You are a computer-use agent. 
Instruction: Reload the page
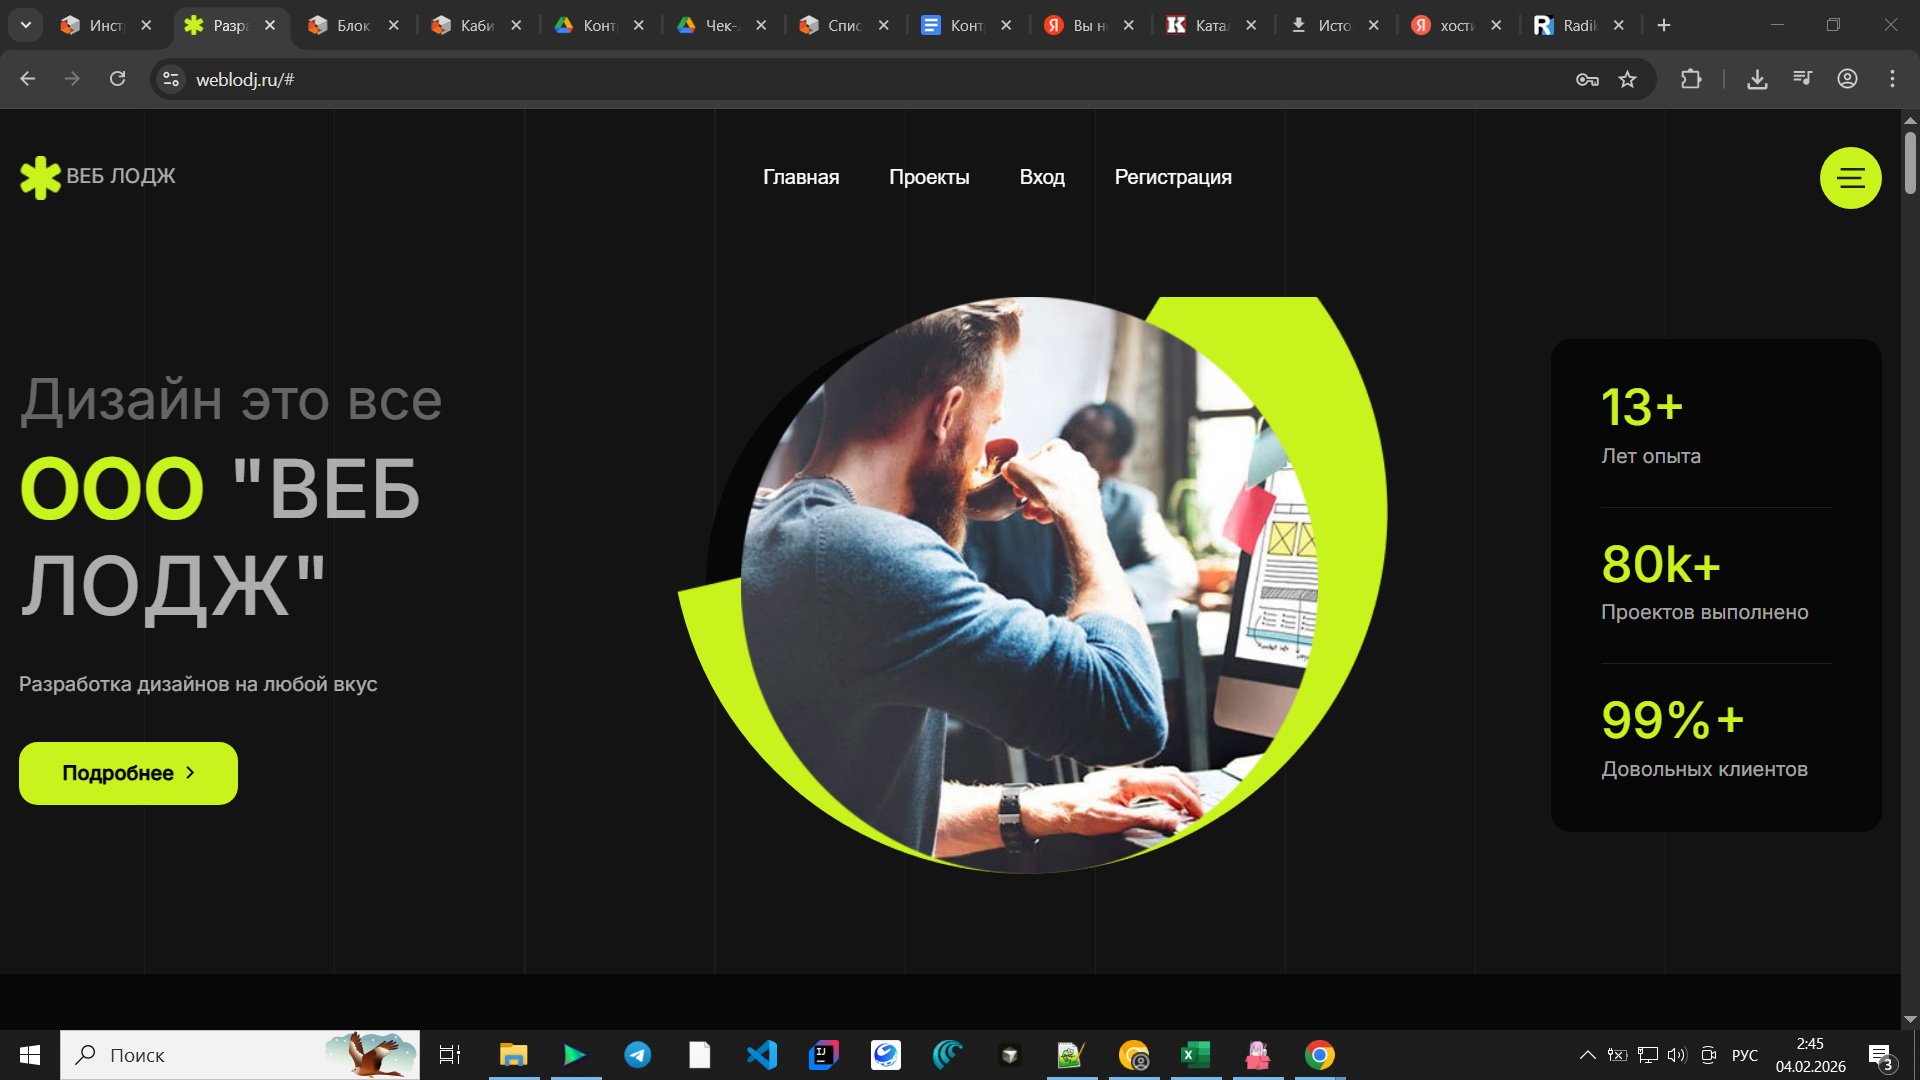tap(117, 79)
